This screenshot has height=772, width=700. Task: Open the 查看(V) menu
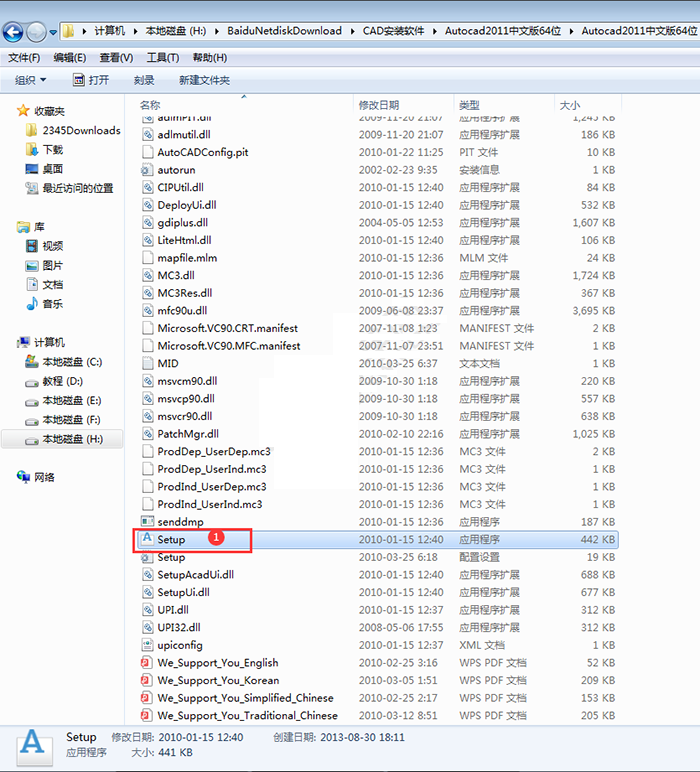pyautogui.click(x=116, y=58)
